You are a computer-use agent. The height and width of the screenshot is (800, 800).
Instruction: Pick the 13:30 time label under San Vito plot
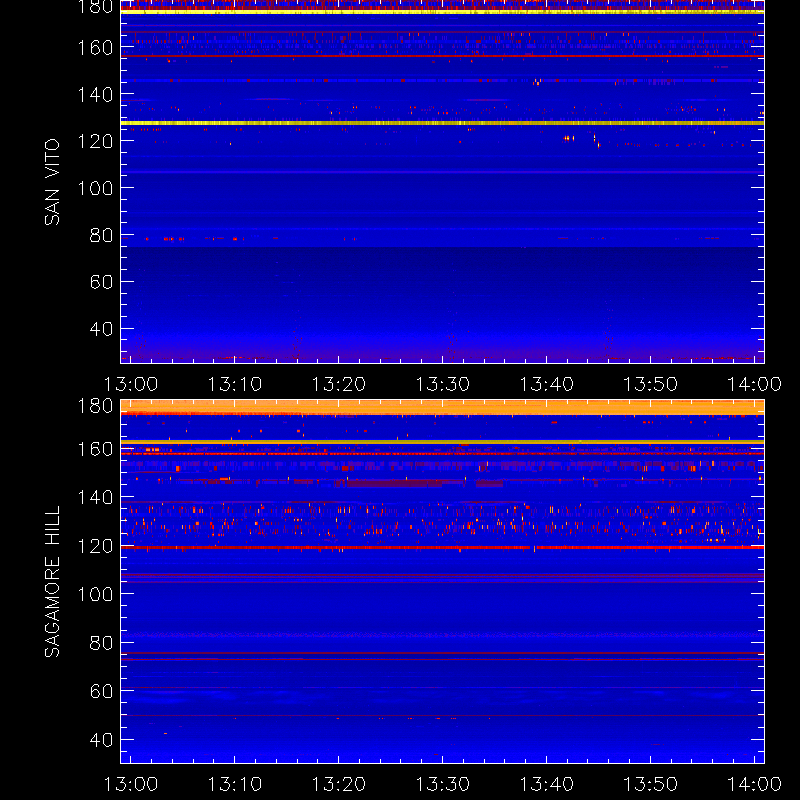click(x=443, y=384)
